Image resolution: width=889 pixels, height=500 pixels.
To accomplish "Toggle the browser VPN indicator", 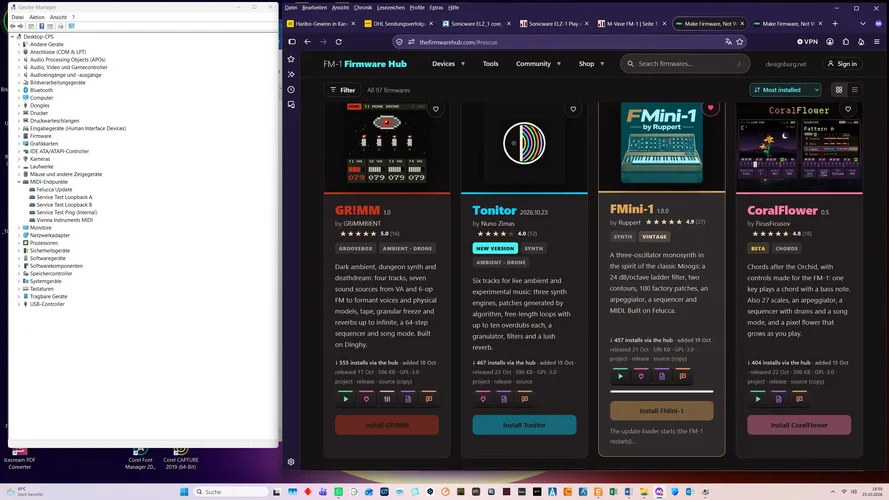I will 807,41.
